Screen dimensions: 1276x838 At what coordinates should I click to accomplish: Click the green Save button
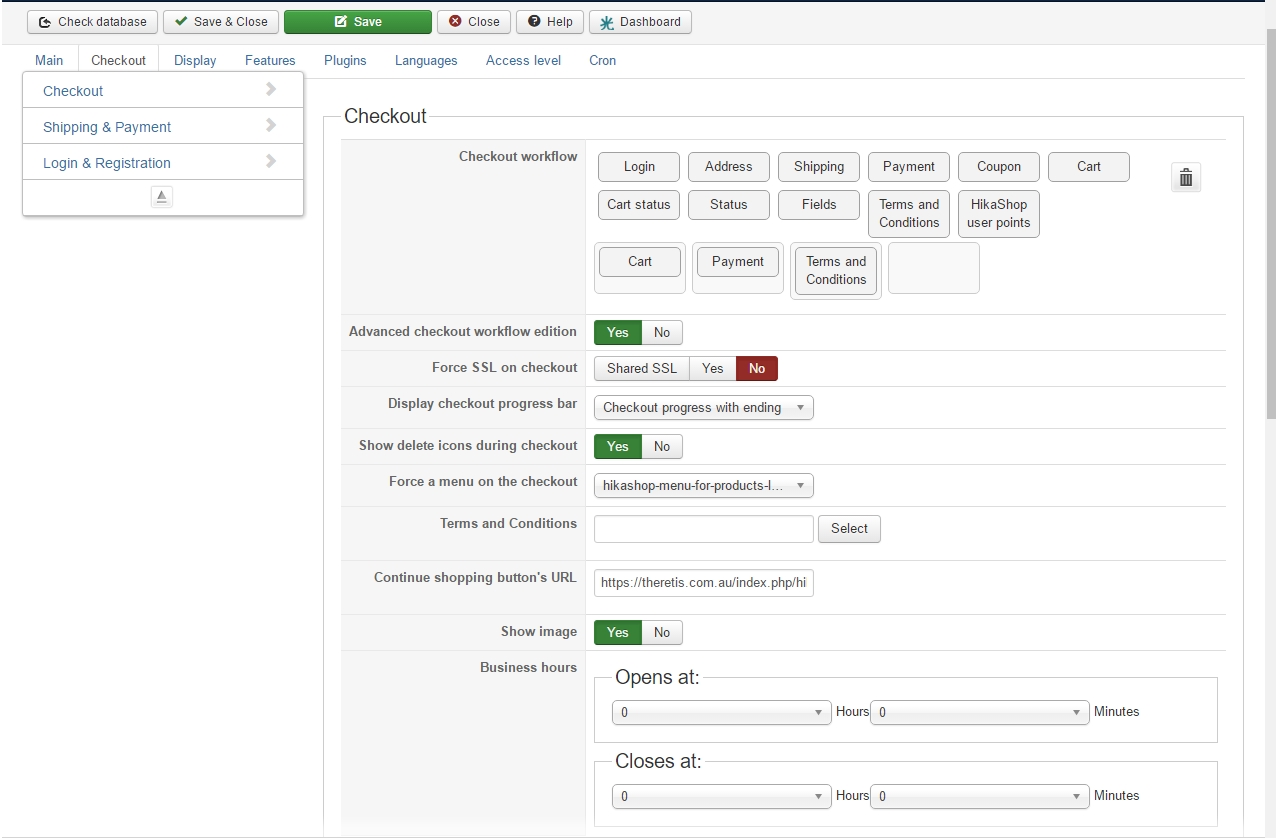357,22
